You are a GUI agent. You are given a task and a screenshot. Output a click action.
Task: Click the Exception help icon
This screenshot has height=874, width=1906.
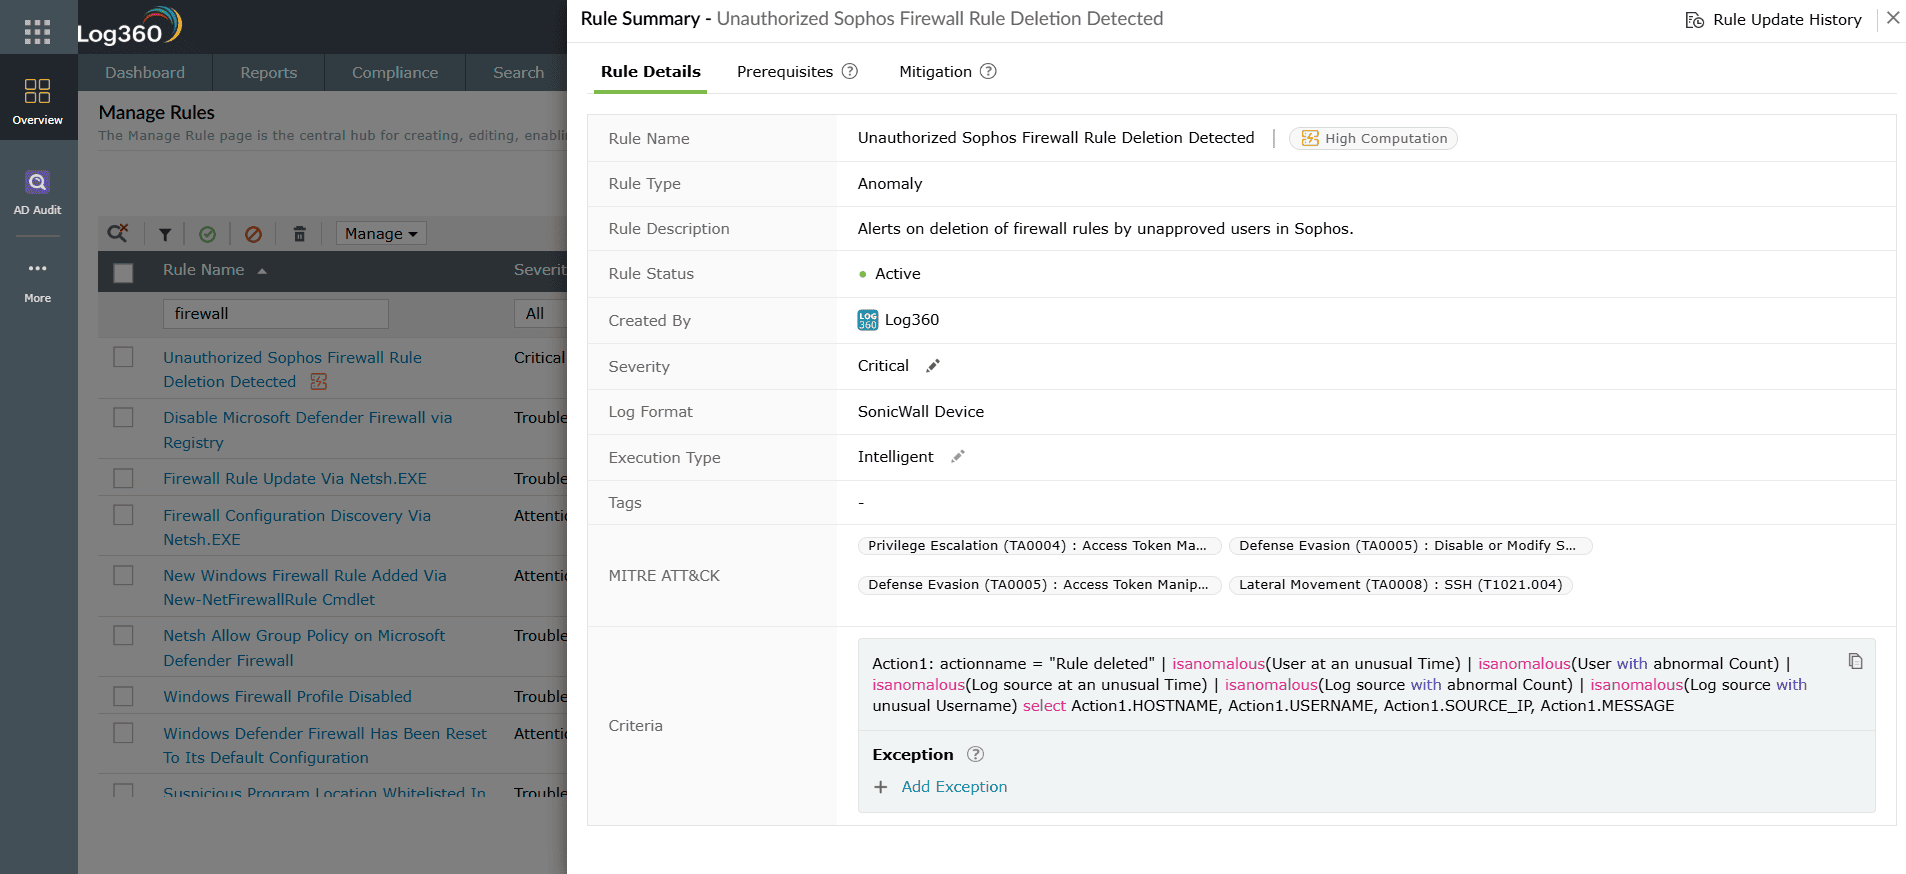976,754
